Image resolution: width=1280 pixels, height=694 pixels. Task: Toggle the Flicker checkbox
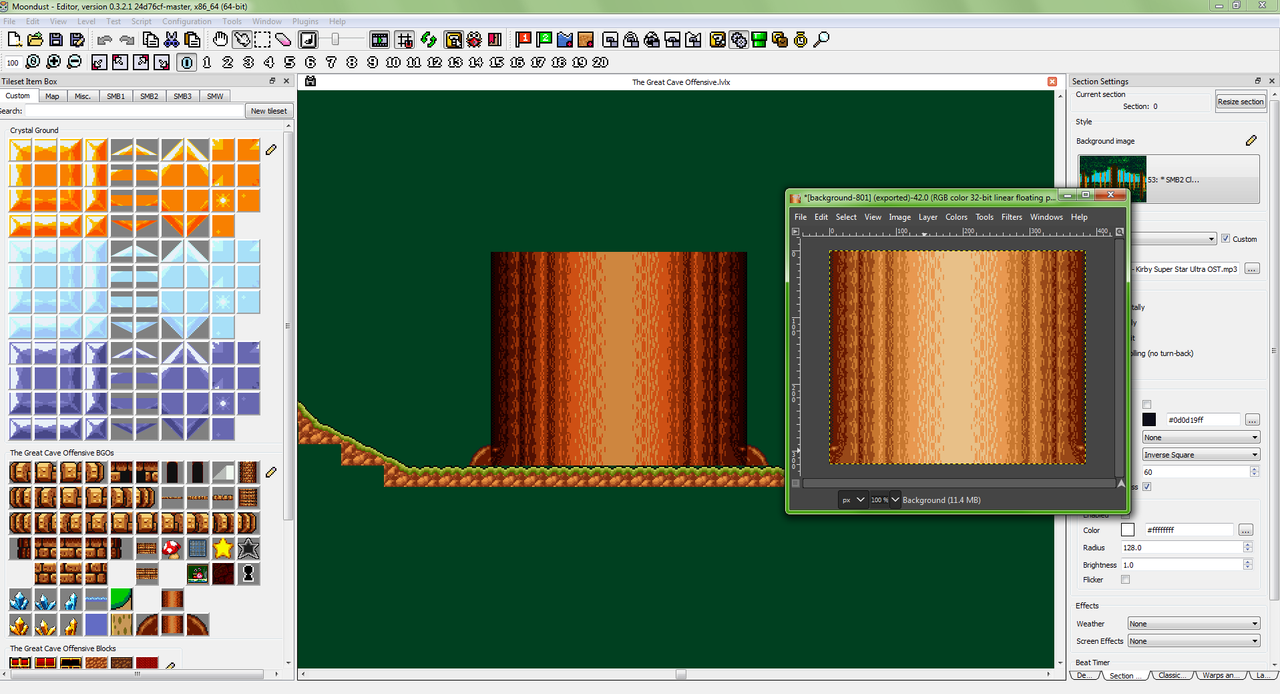click(1125, 580)
